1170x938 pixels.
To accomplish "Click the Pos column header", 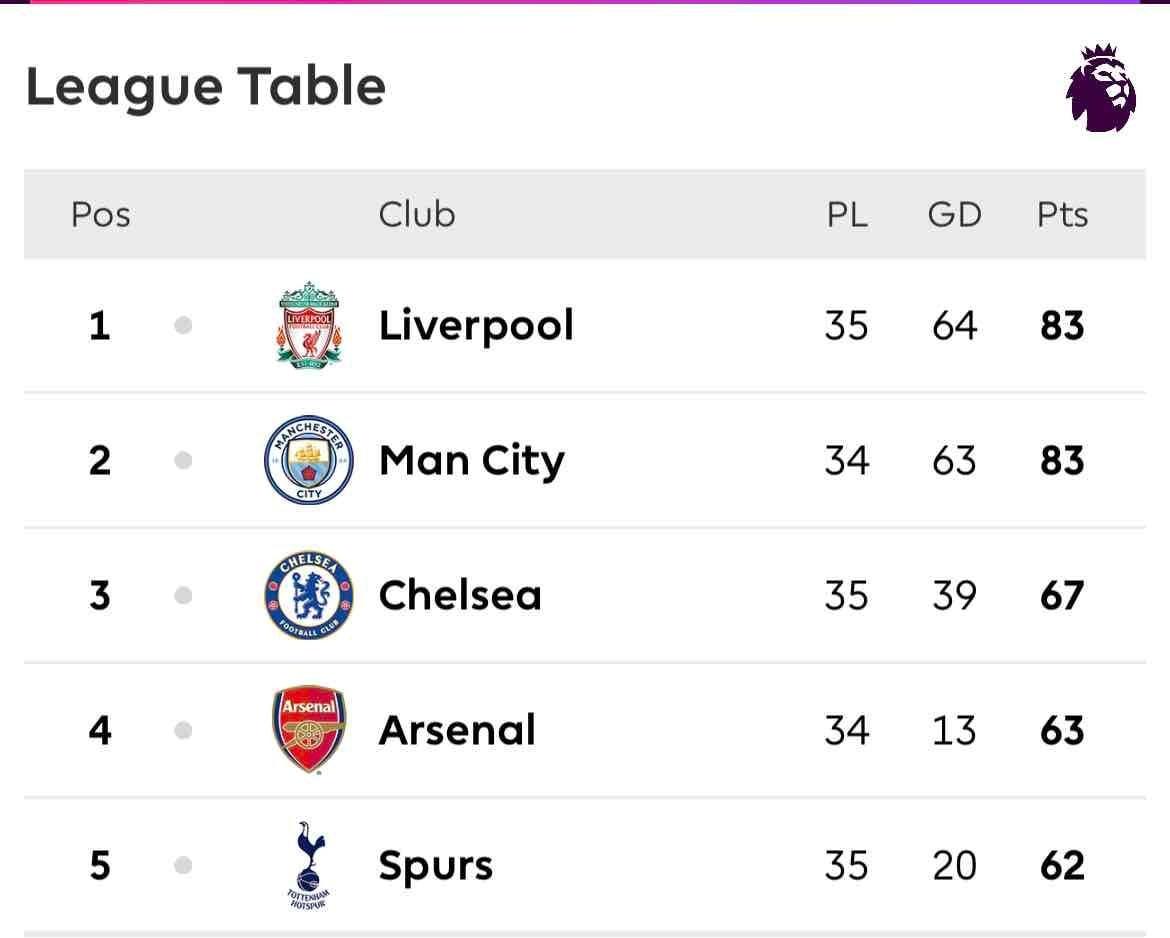I will tap(101, 215).
